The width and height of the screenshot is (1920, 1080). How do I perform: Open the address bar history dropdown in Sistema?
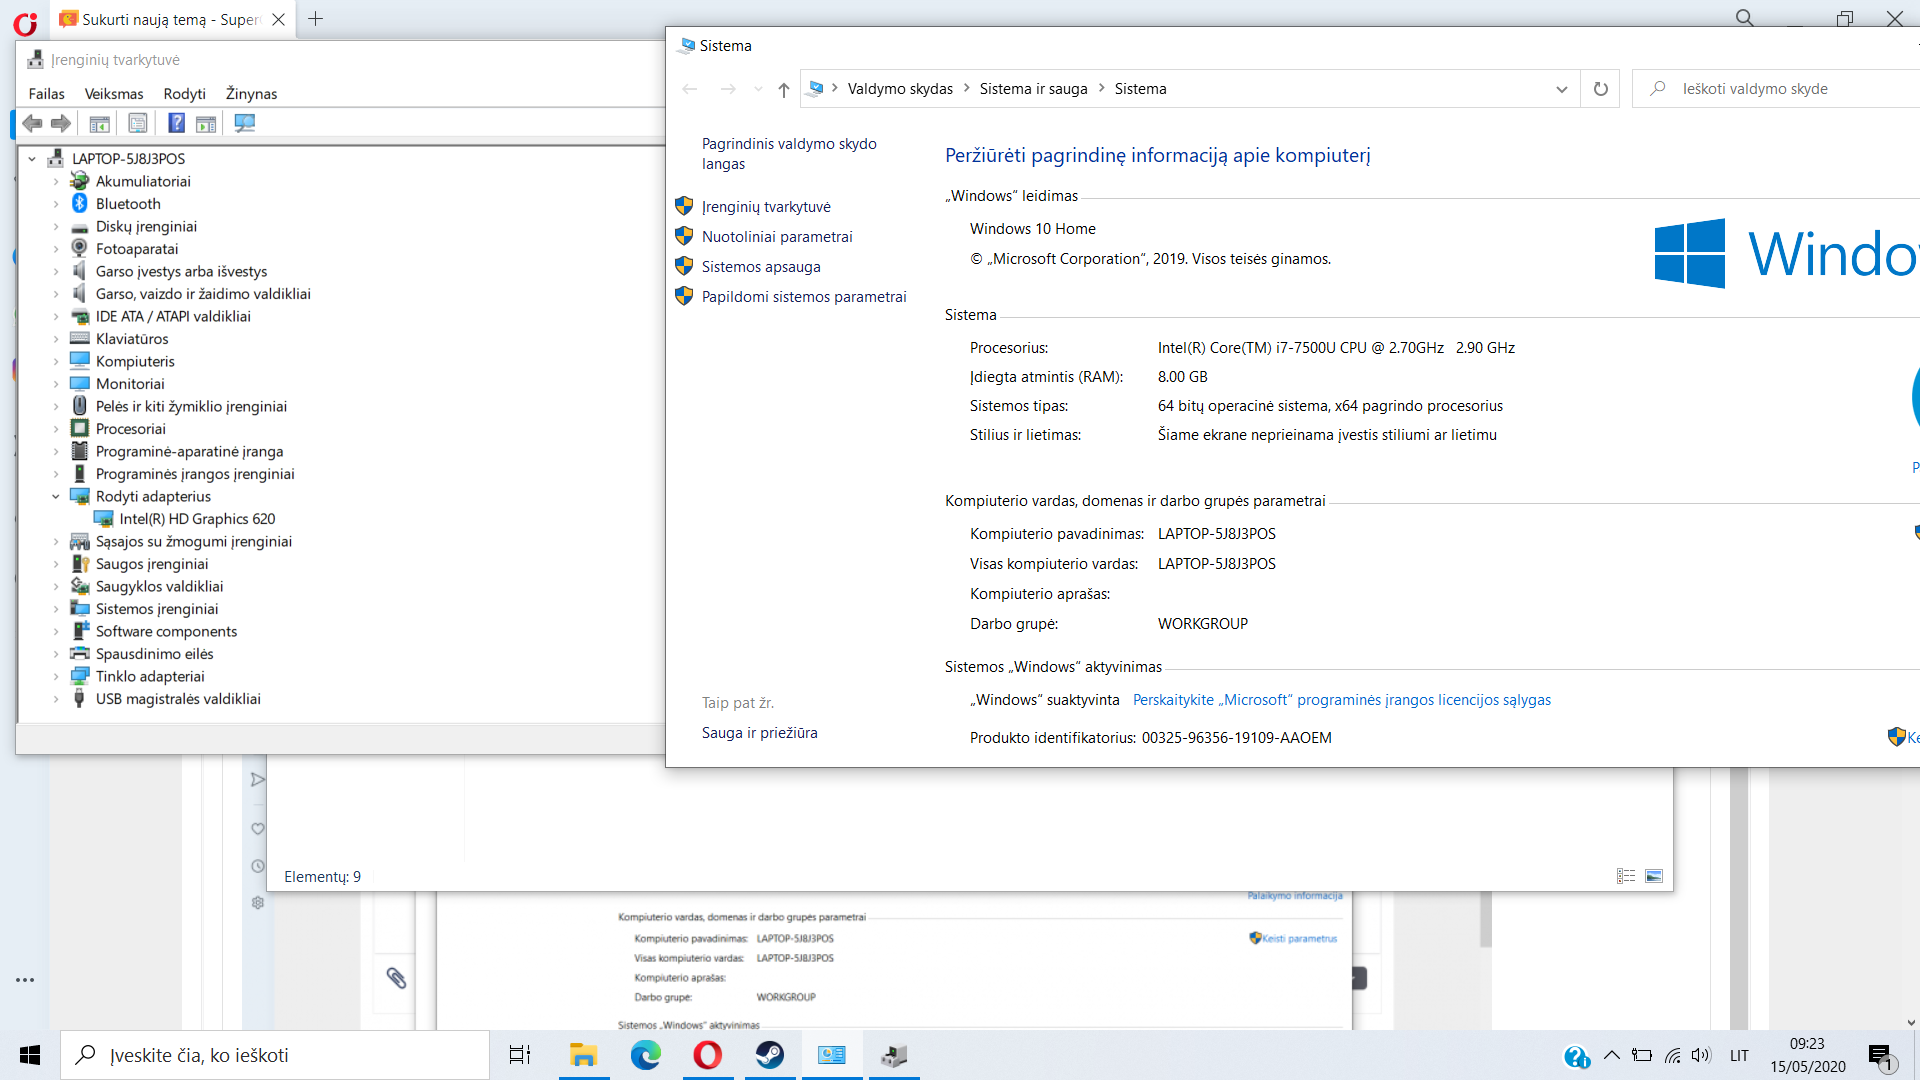(x=1561, y=89)
